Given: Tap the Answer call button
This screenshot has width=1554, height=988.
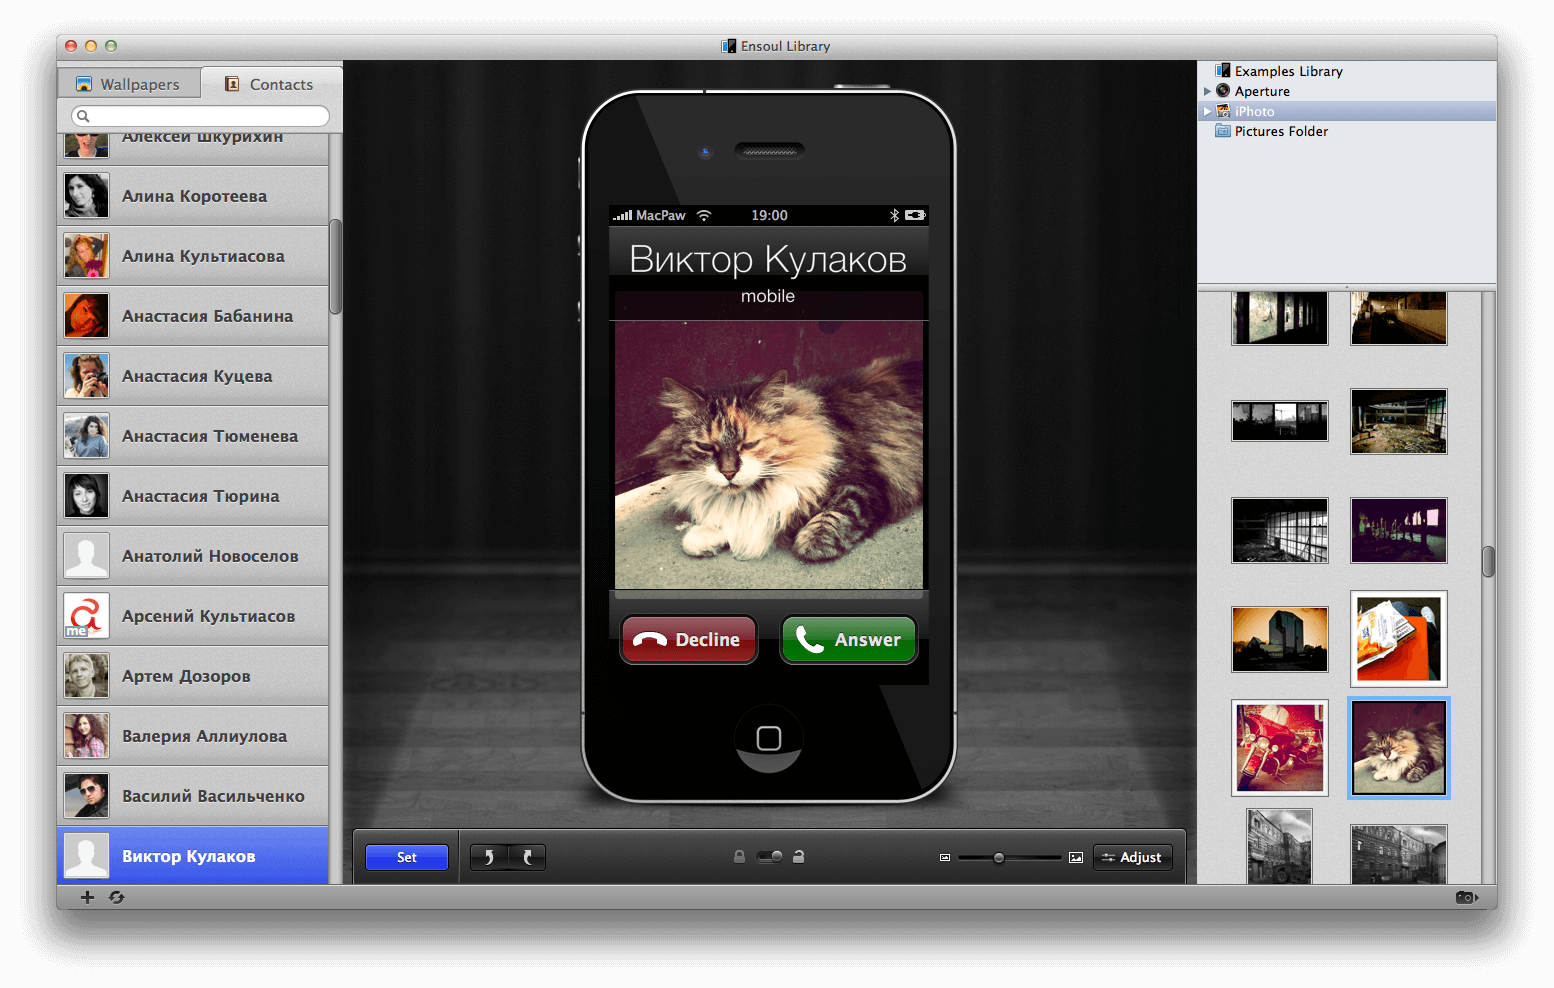Looking at the screenshot, I should (849, 640).
